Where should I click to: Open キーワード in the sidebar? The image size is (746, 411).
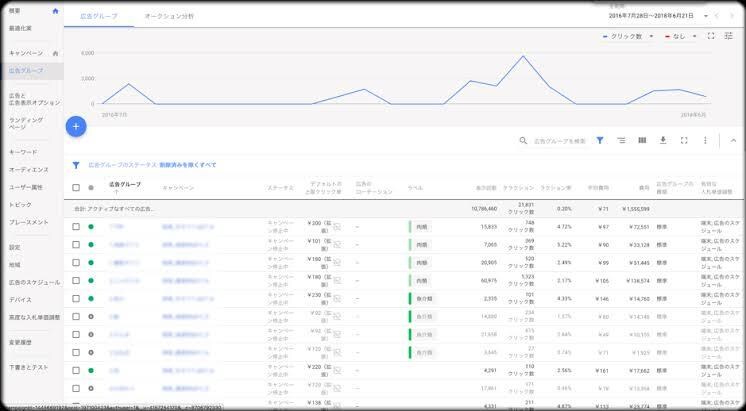tap(23, 152)
